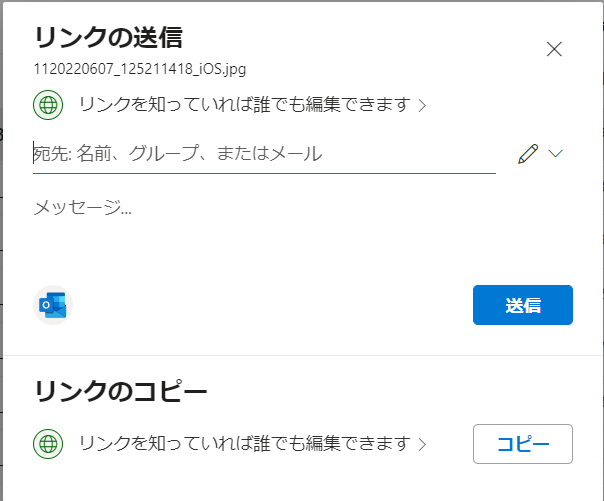Screen dimensions: 604x501
Task: Open リンクを知っていれば誰でも編集できます link in send section
Action: click(x=245, y=105)
